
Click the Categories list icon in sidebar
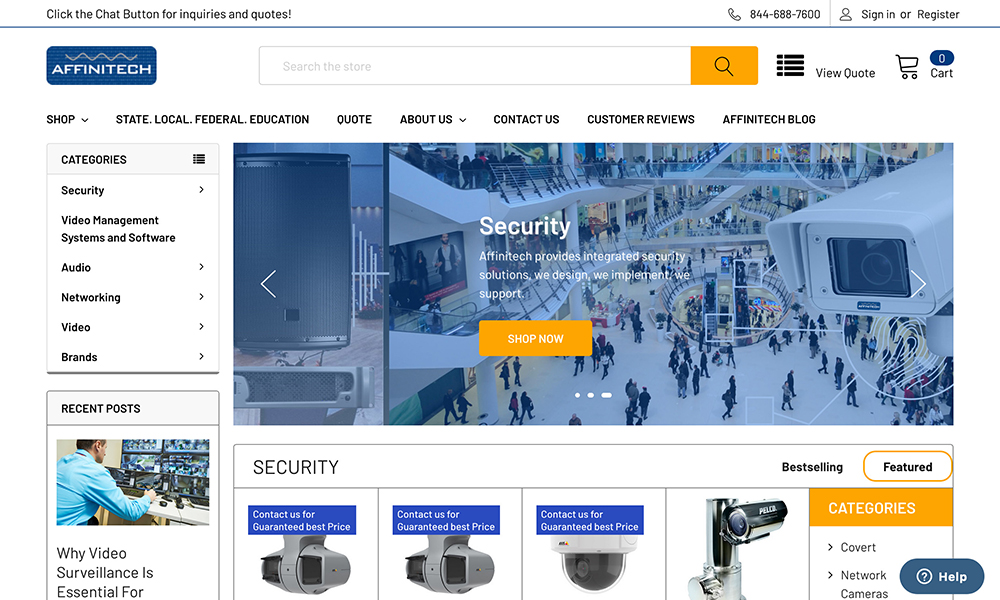click(x=199, y=159)
